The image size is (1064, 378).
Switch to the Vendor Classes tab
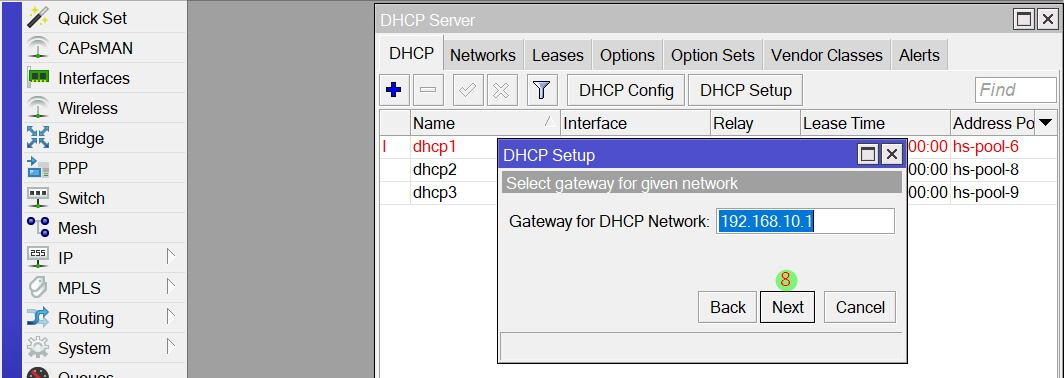point(827,55)
